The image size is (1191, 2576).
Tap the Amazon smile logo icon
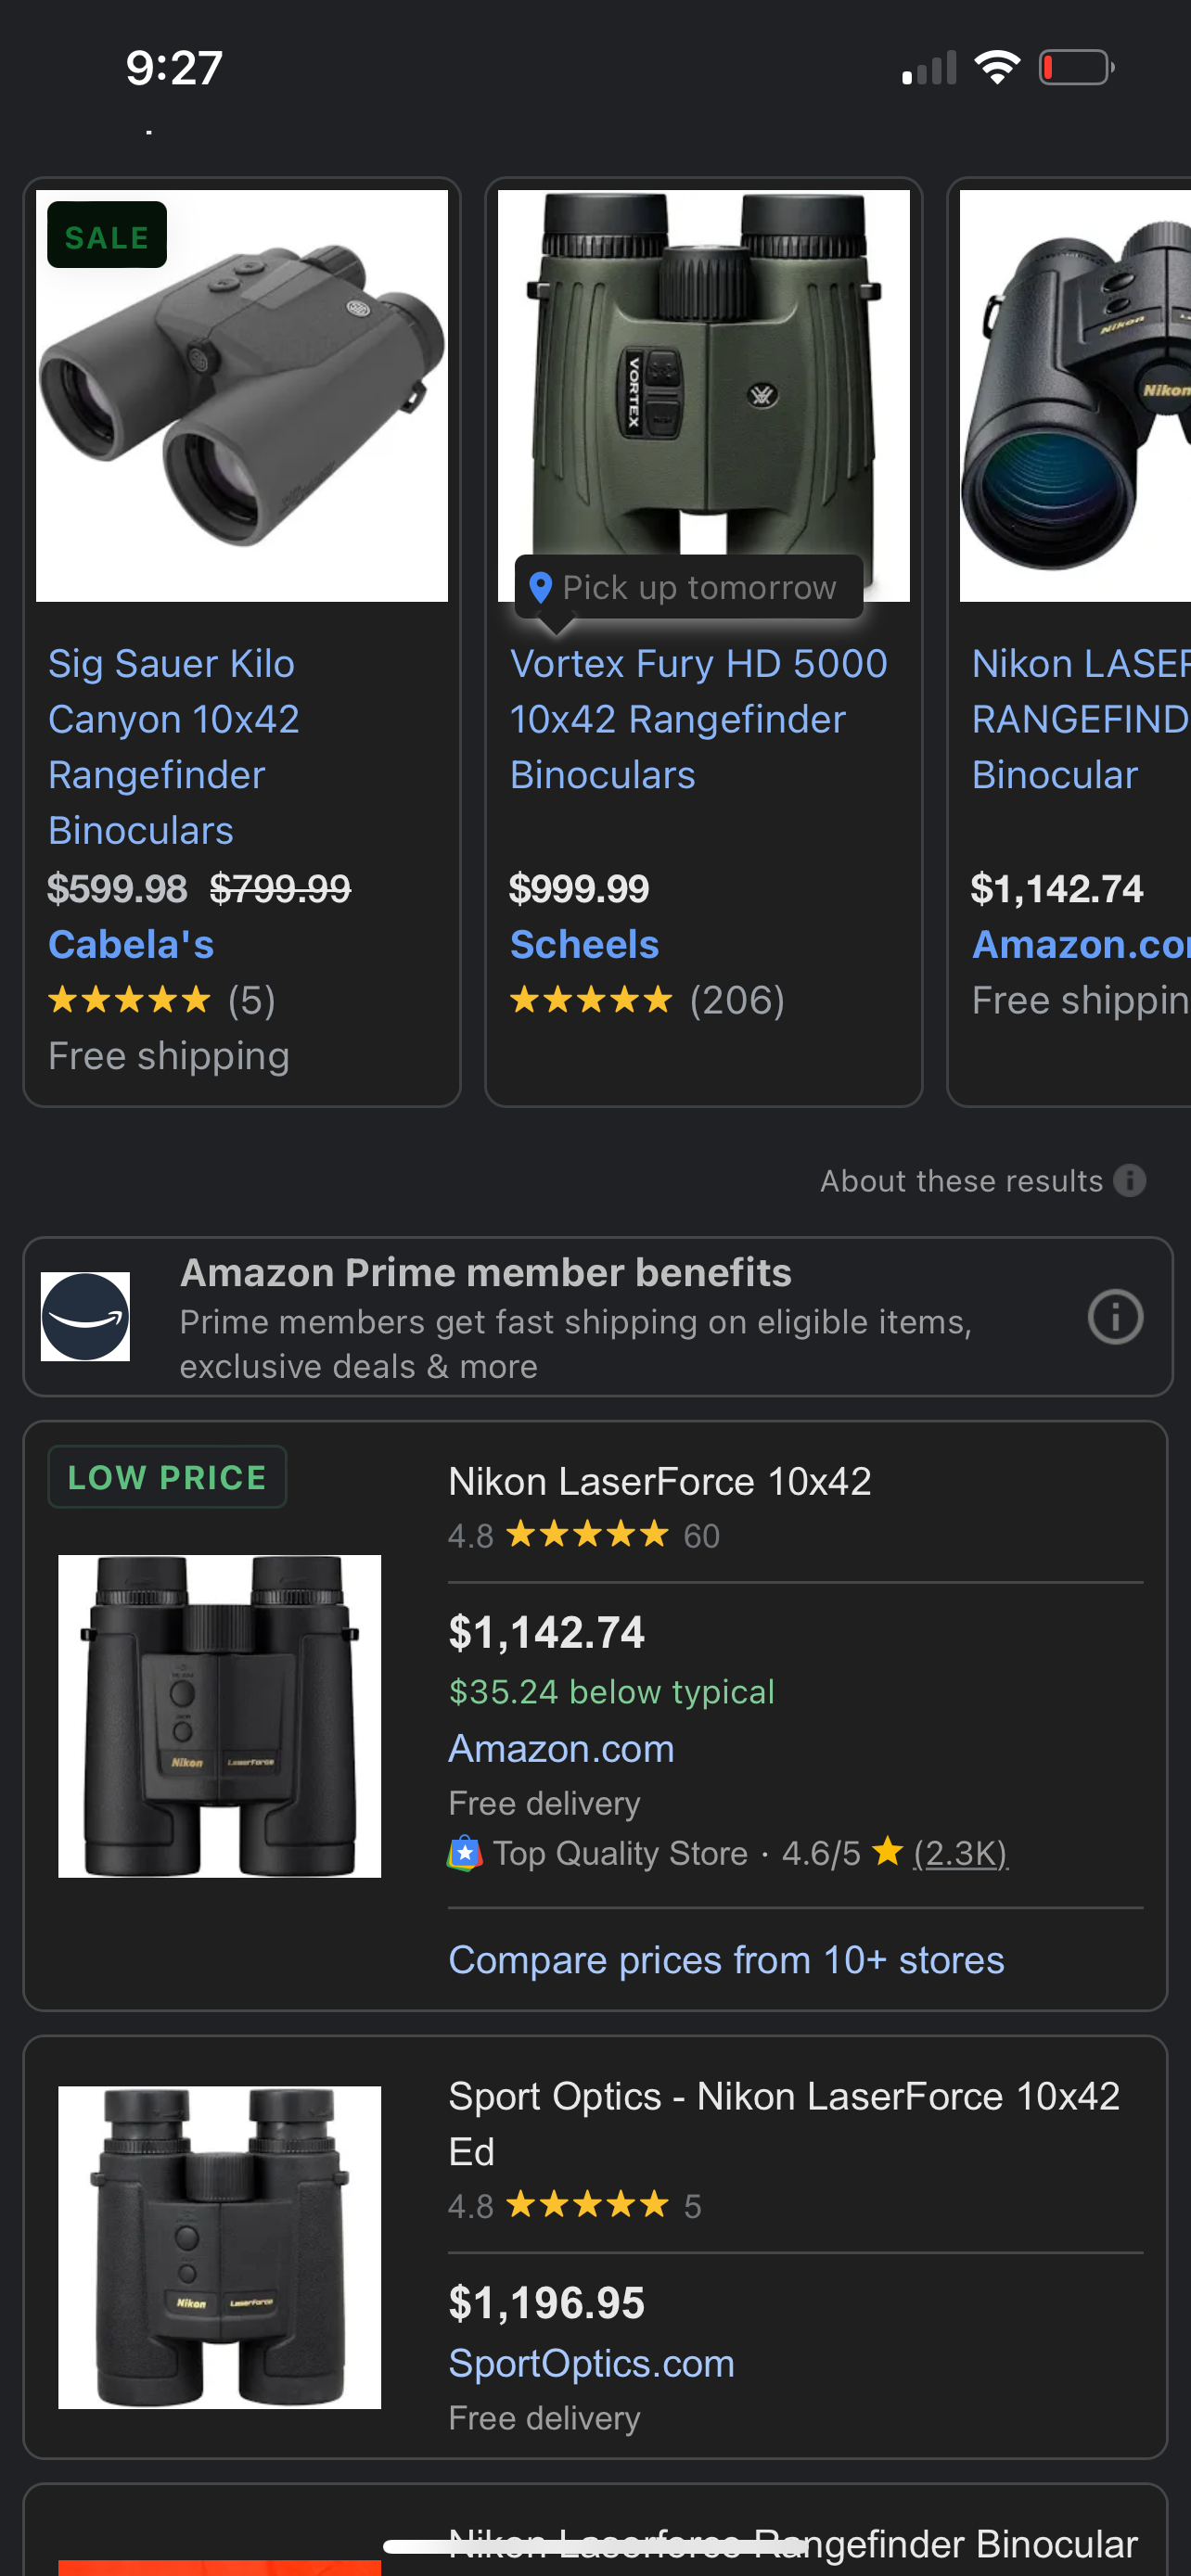(x=86, y=1317)
